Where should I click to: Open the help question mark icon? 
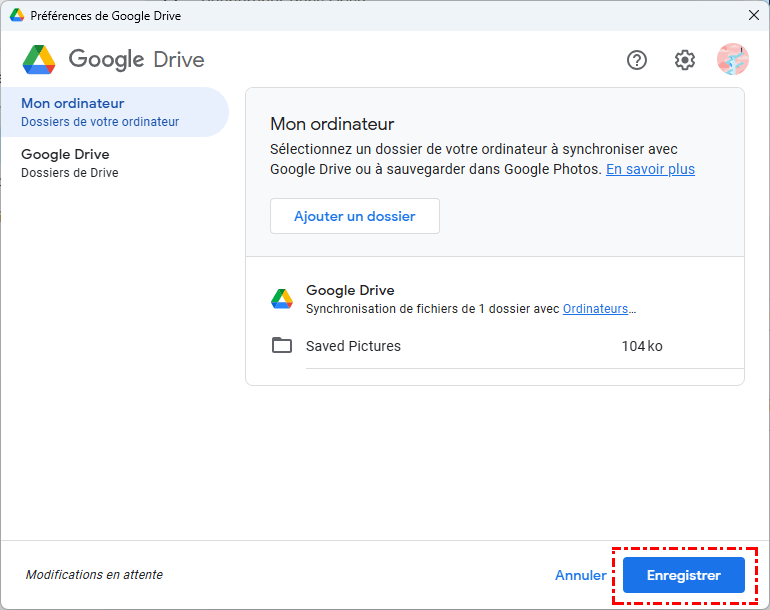637,60
